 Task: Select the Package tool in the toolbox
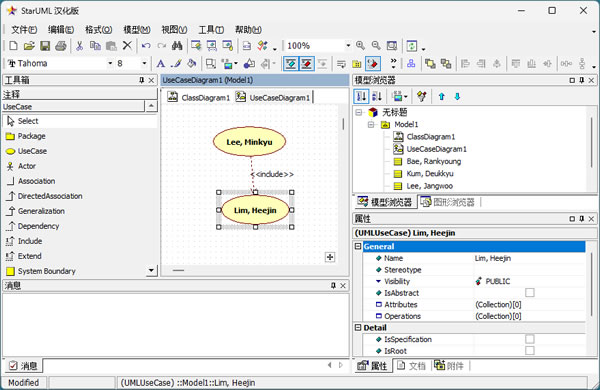(x=79, y=136)
